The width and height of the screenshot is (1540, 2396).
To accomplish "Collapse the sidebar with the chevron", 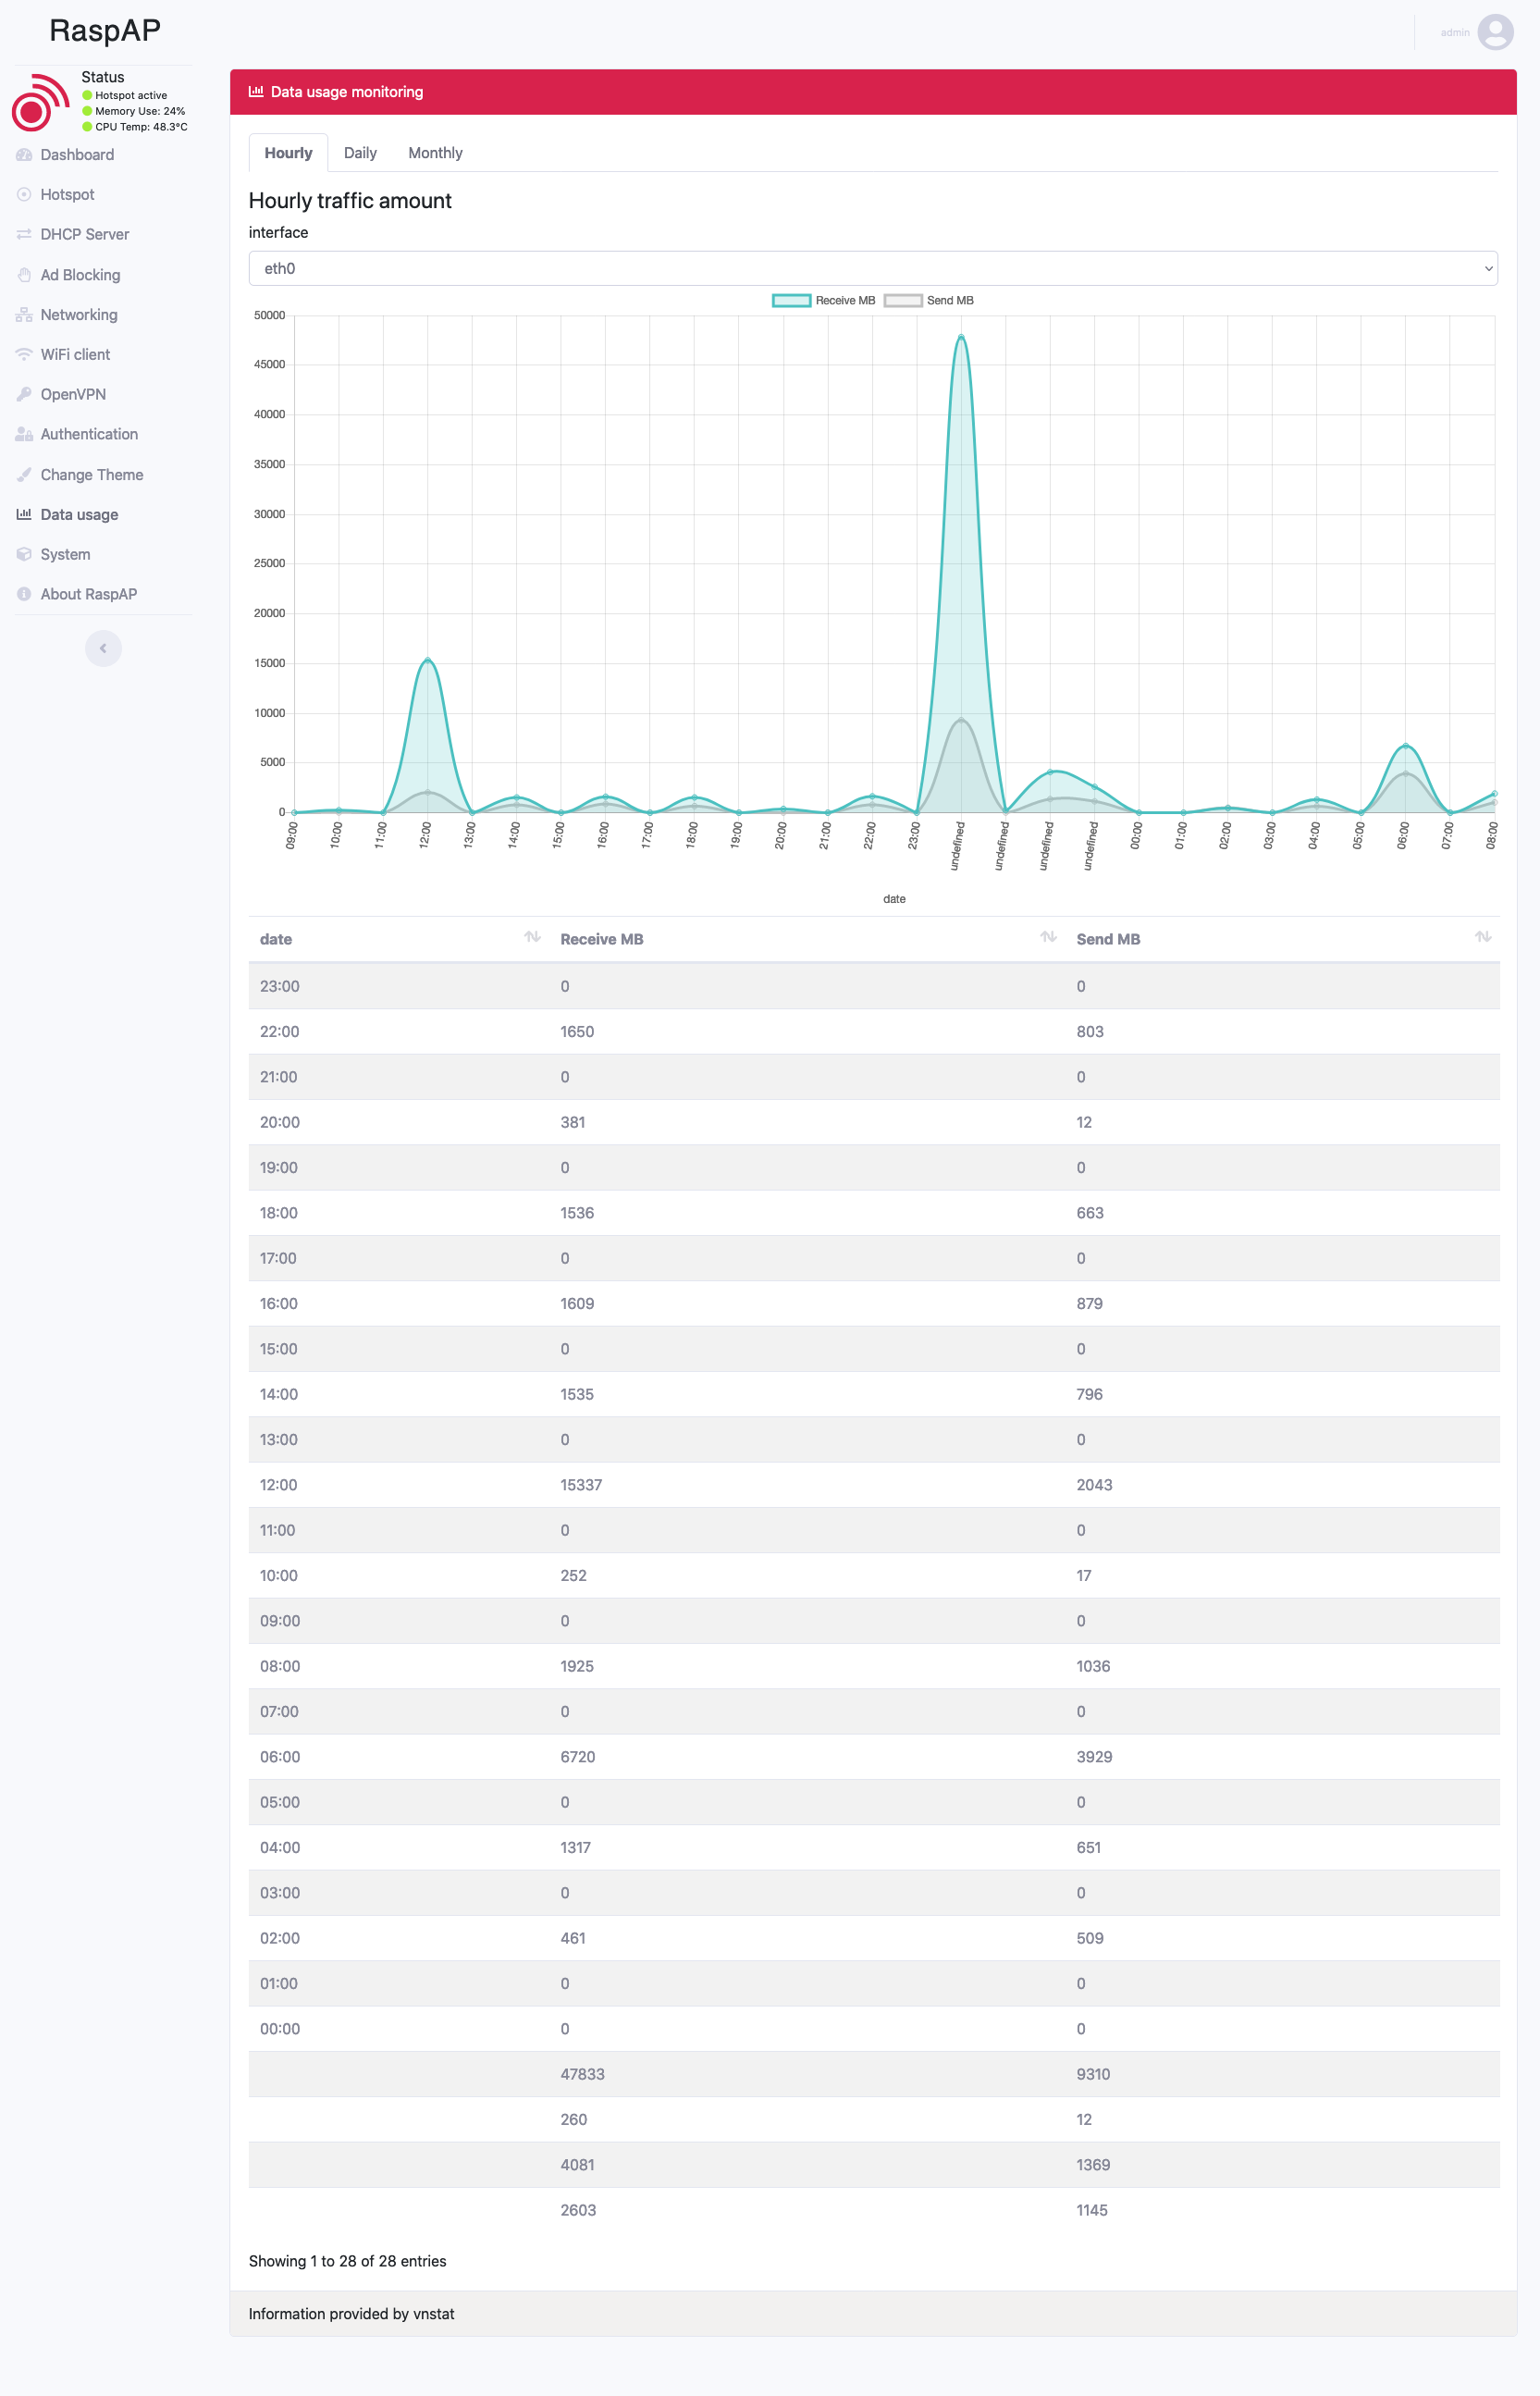I will coord(103,648).
